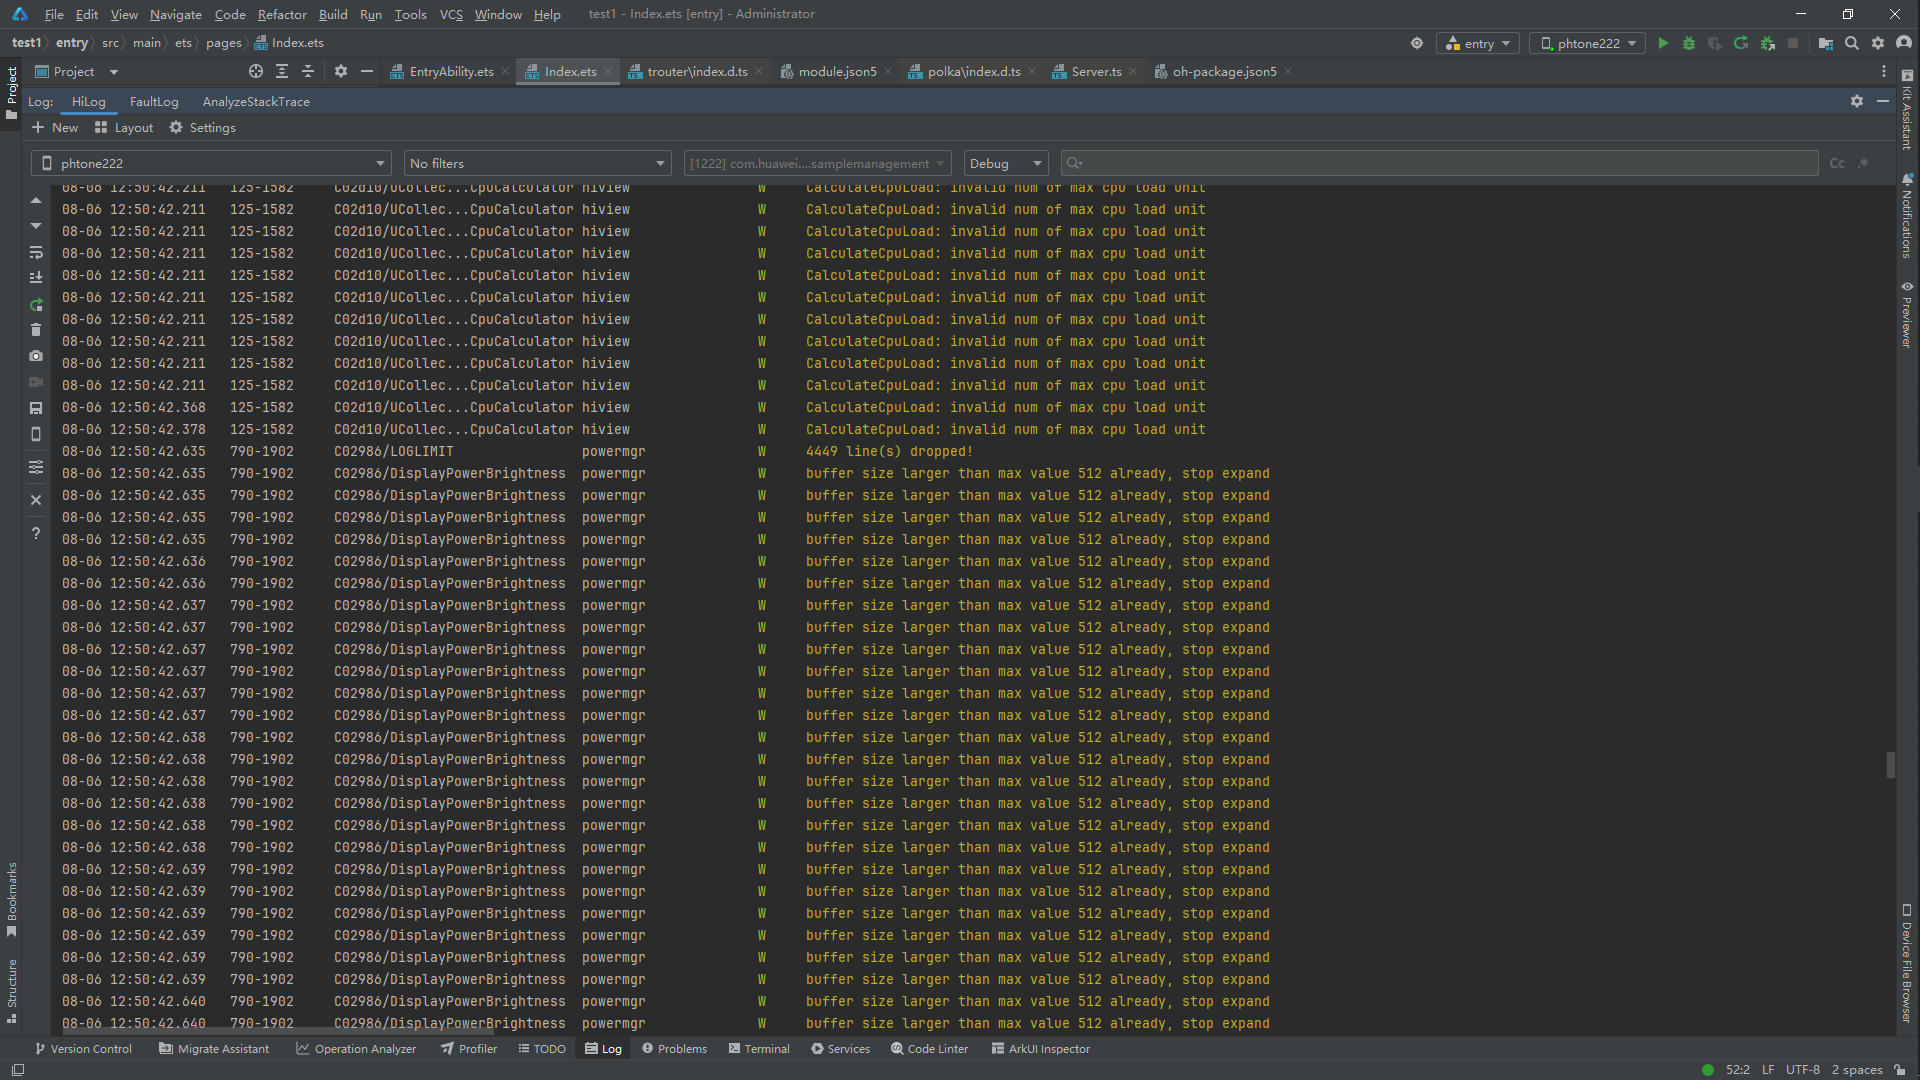Apply changes with the hot reload icon
This screenshot has width=1920, height=1080.
click(x=1741, y=43)
